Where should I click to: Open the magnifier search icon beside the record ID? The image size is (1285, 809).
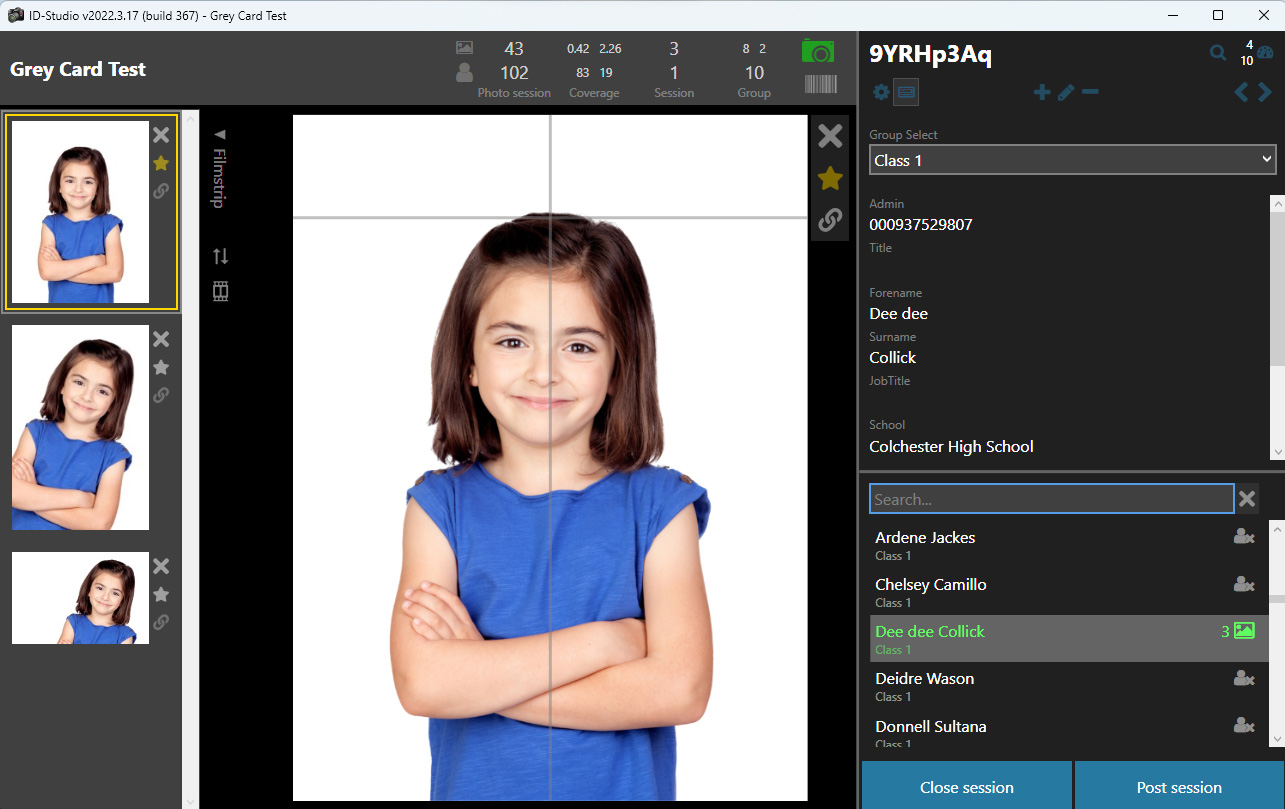click(x=1217, y=54)
